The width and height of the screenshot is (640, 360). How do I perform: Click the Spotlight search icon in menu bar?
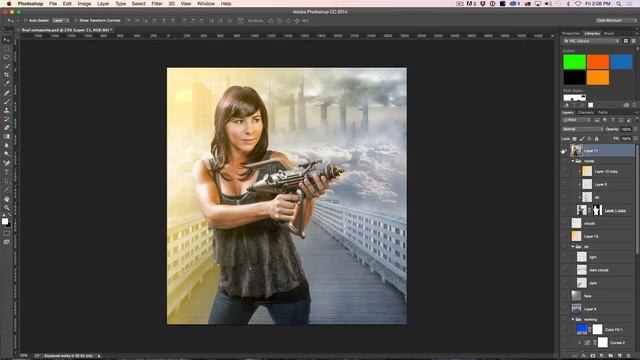619,4
